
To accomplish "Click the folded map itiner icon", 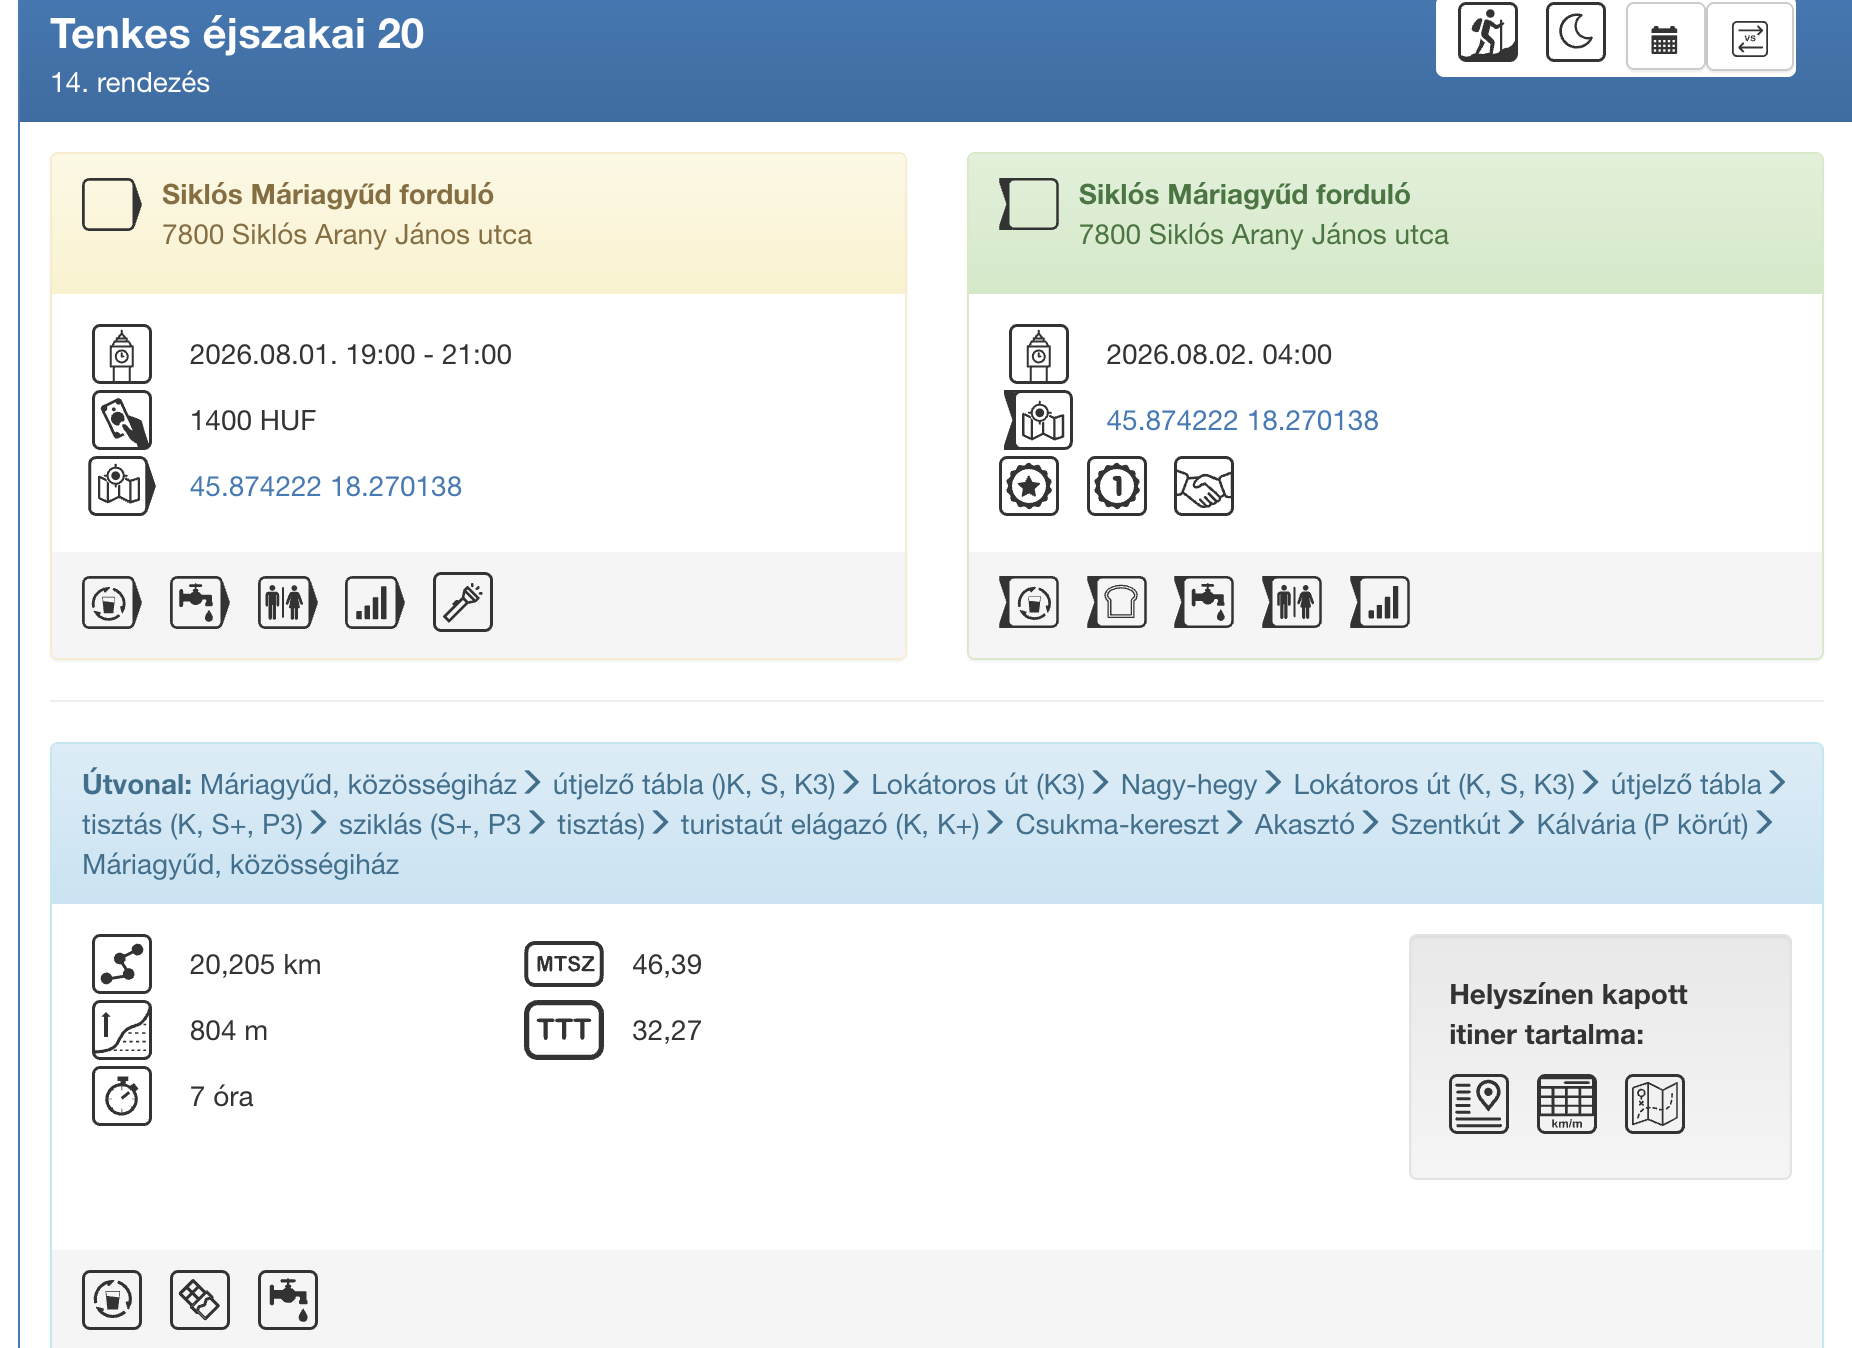I will (1655, 1104).
